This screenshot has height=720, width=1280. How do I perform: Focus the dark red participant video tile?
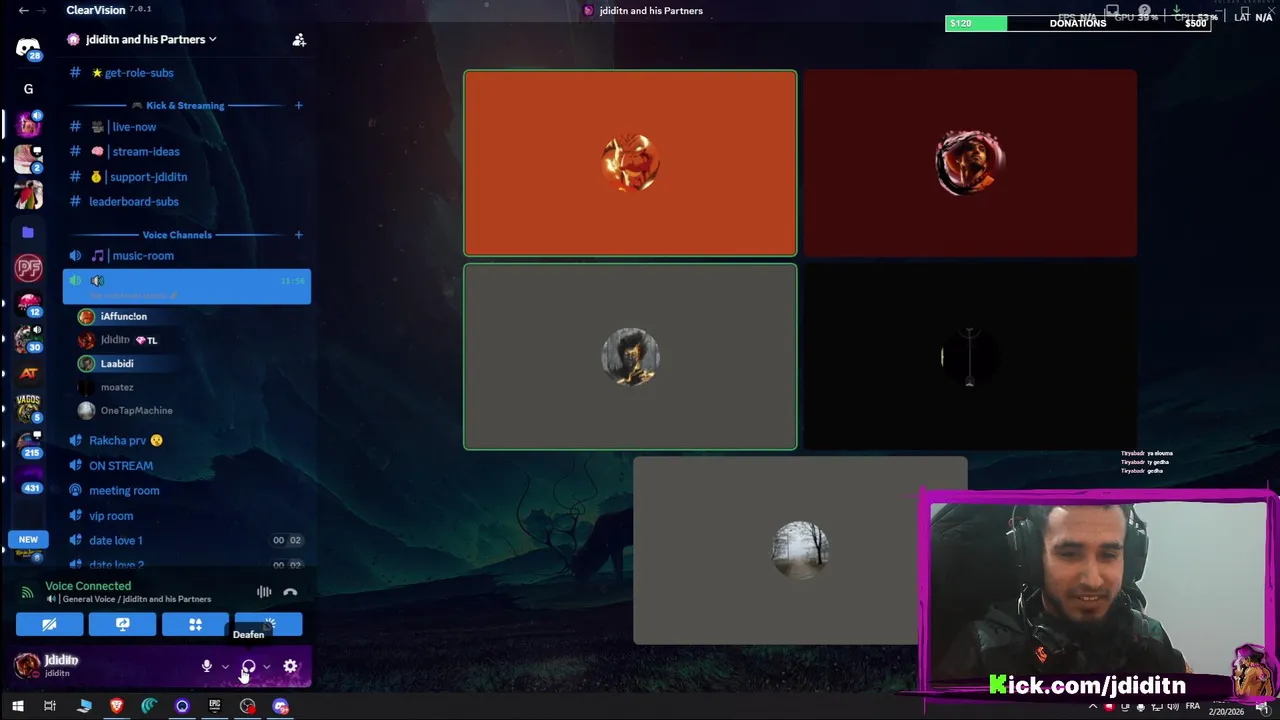970,163
